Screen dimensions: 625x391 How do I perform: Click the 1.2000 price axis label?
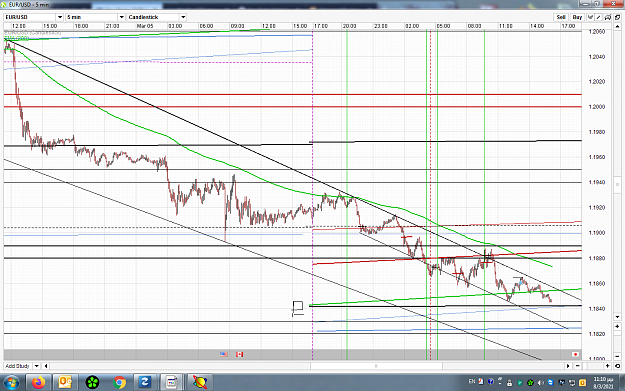click(596, 107)
